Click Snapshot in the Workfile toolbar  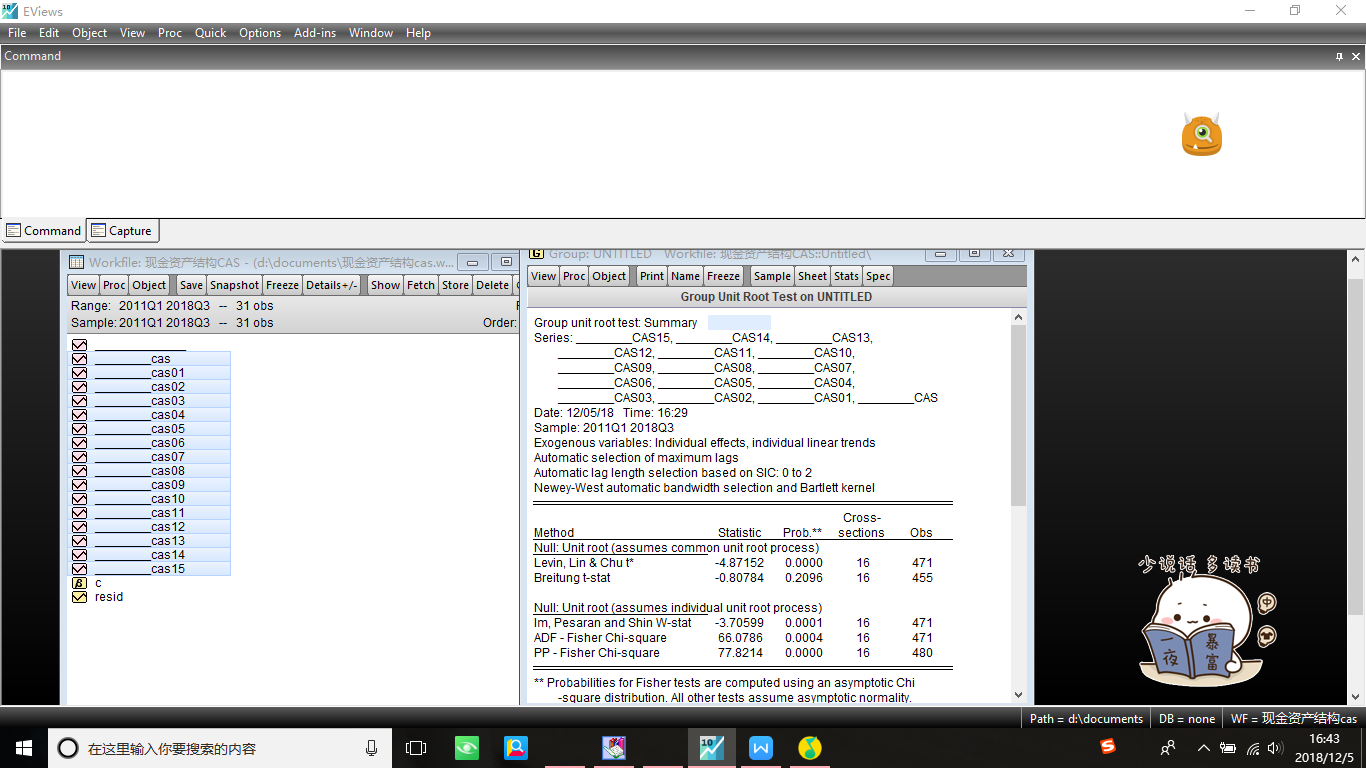[x=234, y=285]
